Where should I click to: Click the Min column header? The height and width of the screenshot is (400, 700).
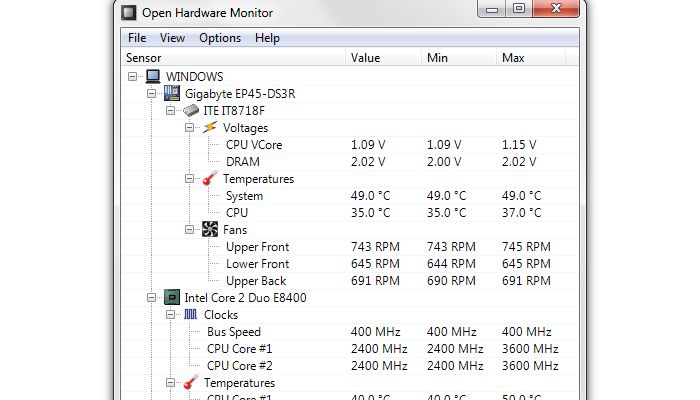tap(459, 58)
